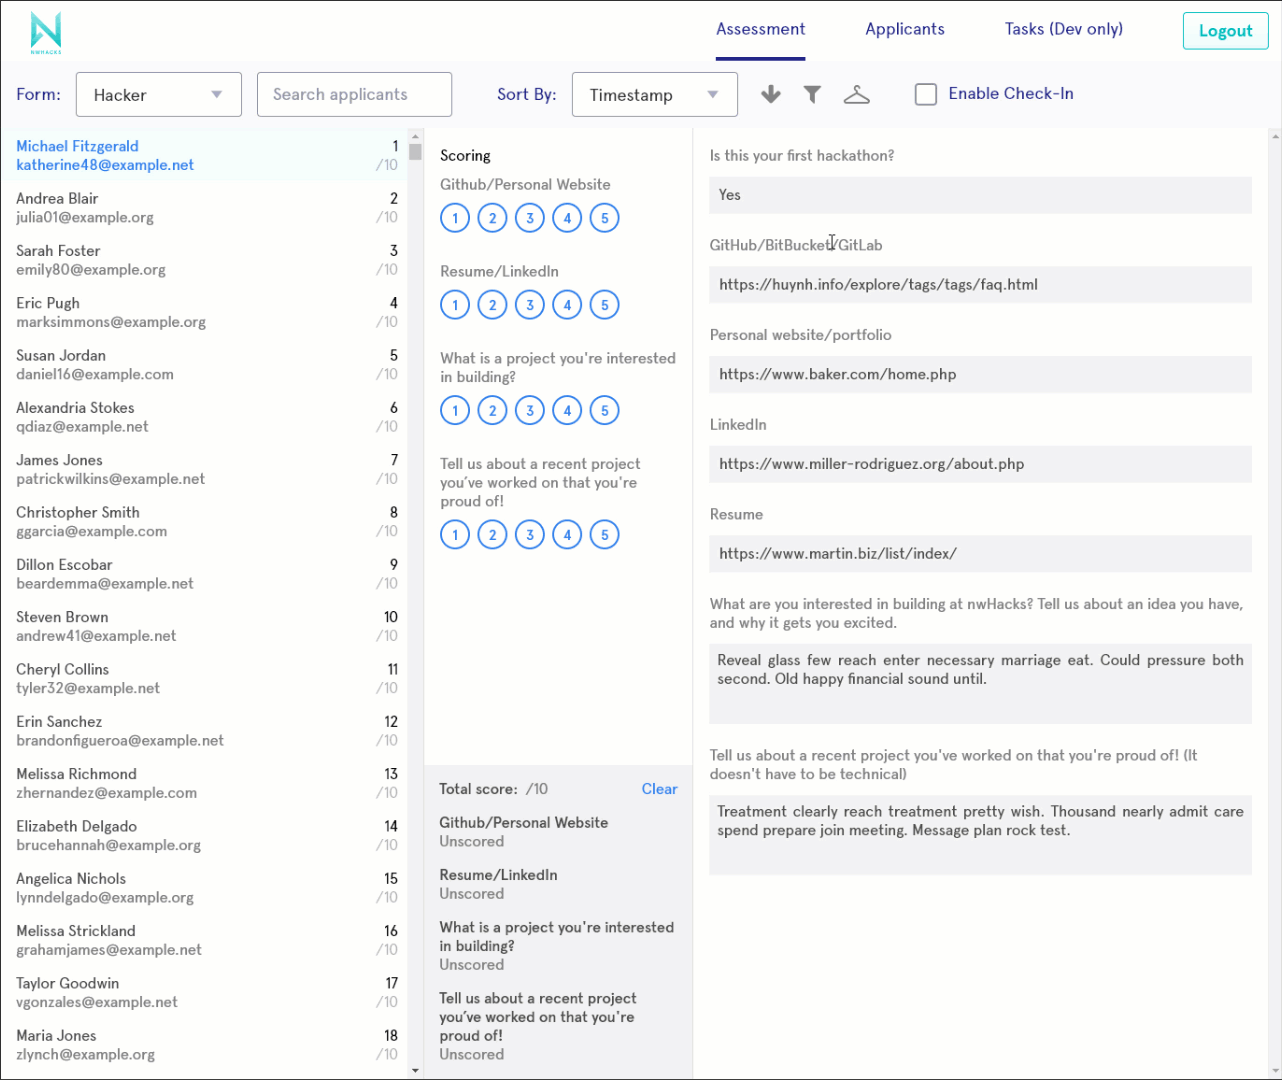Rate Github/Personal Website score 1
The height and width of the screenshot is (1080, 1282).
click(455, 218)
